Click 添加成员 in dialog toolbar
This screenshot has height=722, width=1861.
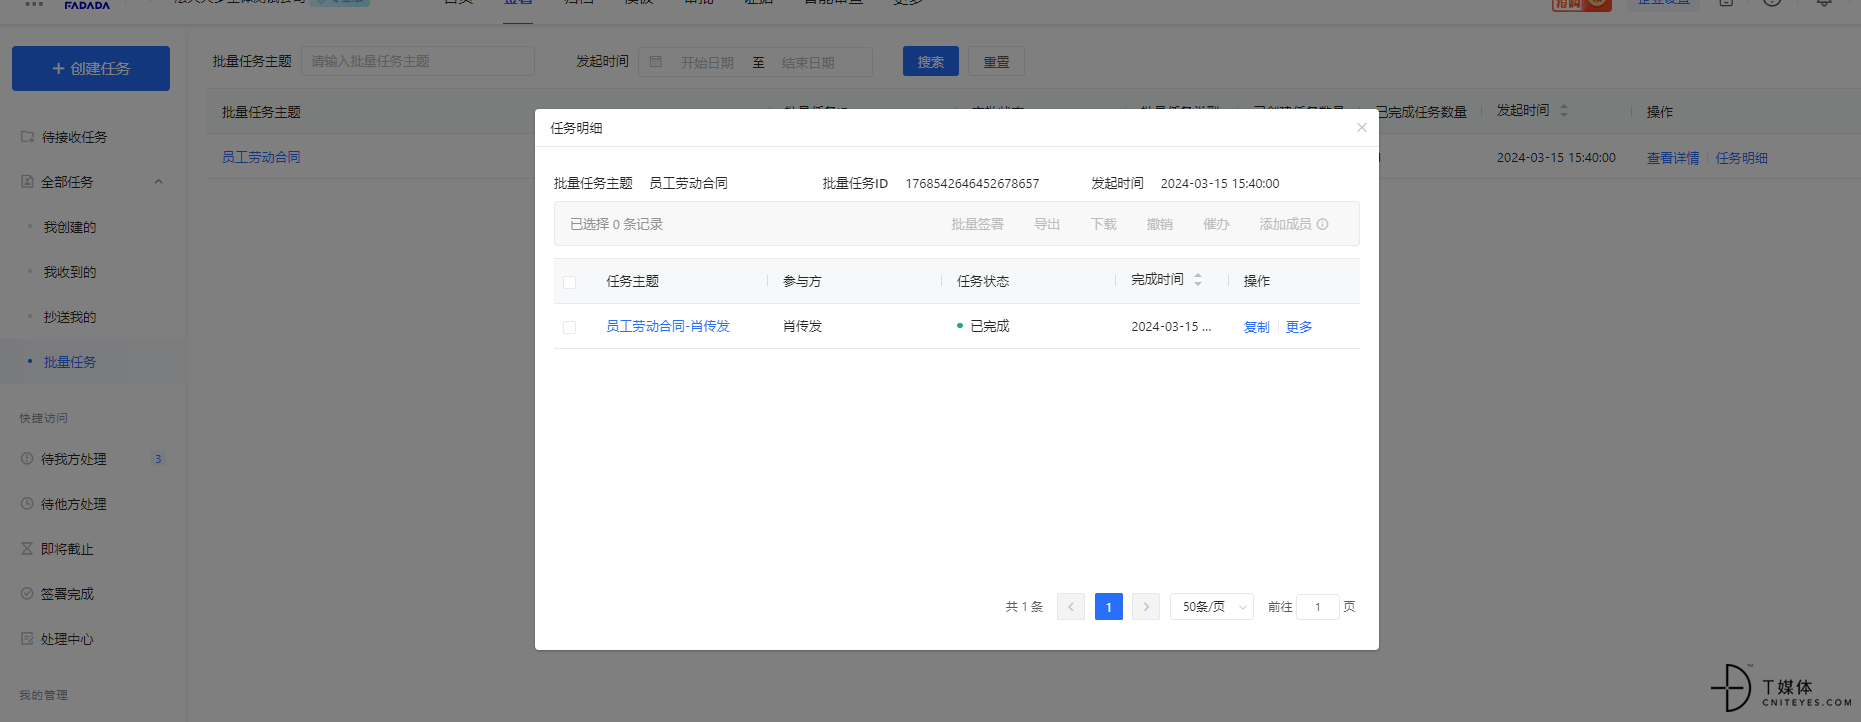coord(1285,224)
